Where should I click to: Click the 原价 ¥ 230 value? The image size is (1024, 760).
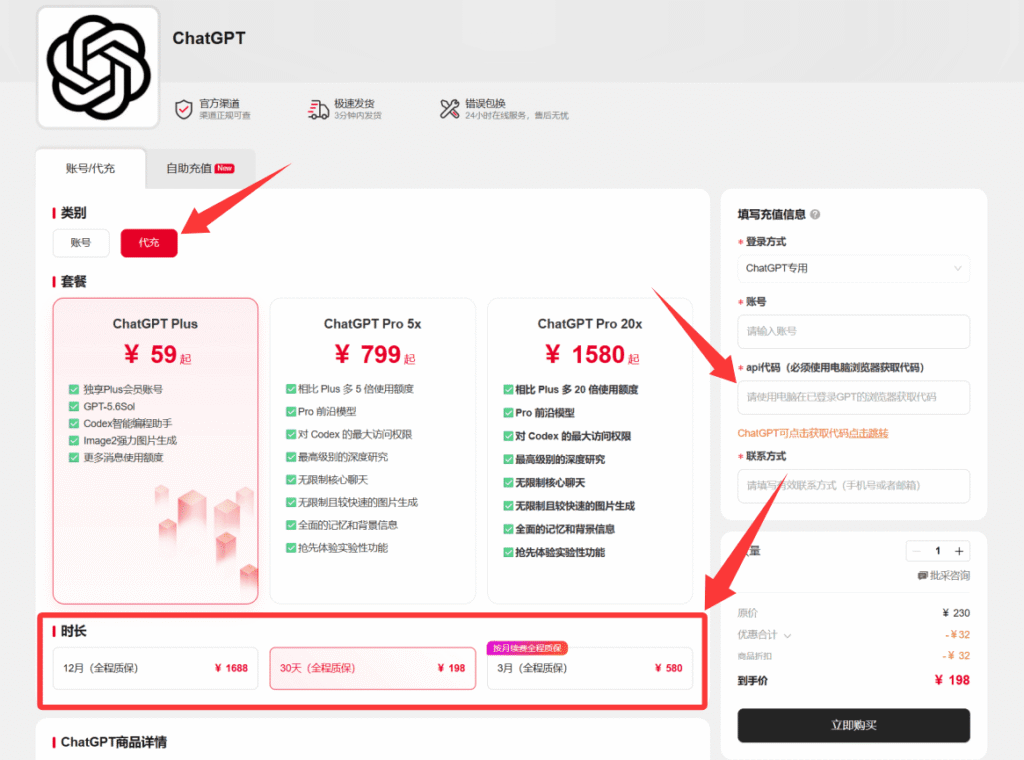point(956,613)
